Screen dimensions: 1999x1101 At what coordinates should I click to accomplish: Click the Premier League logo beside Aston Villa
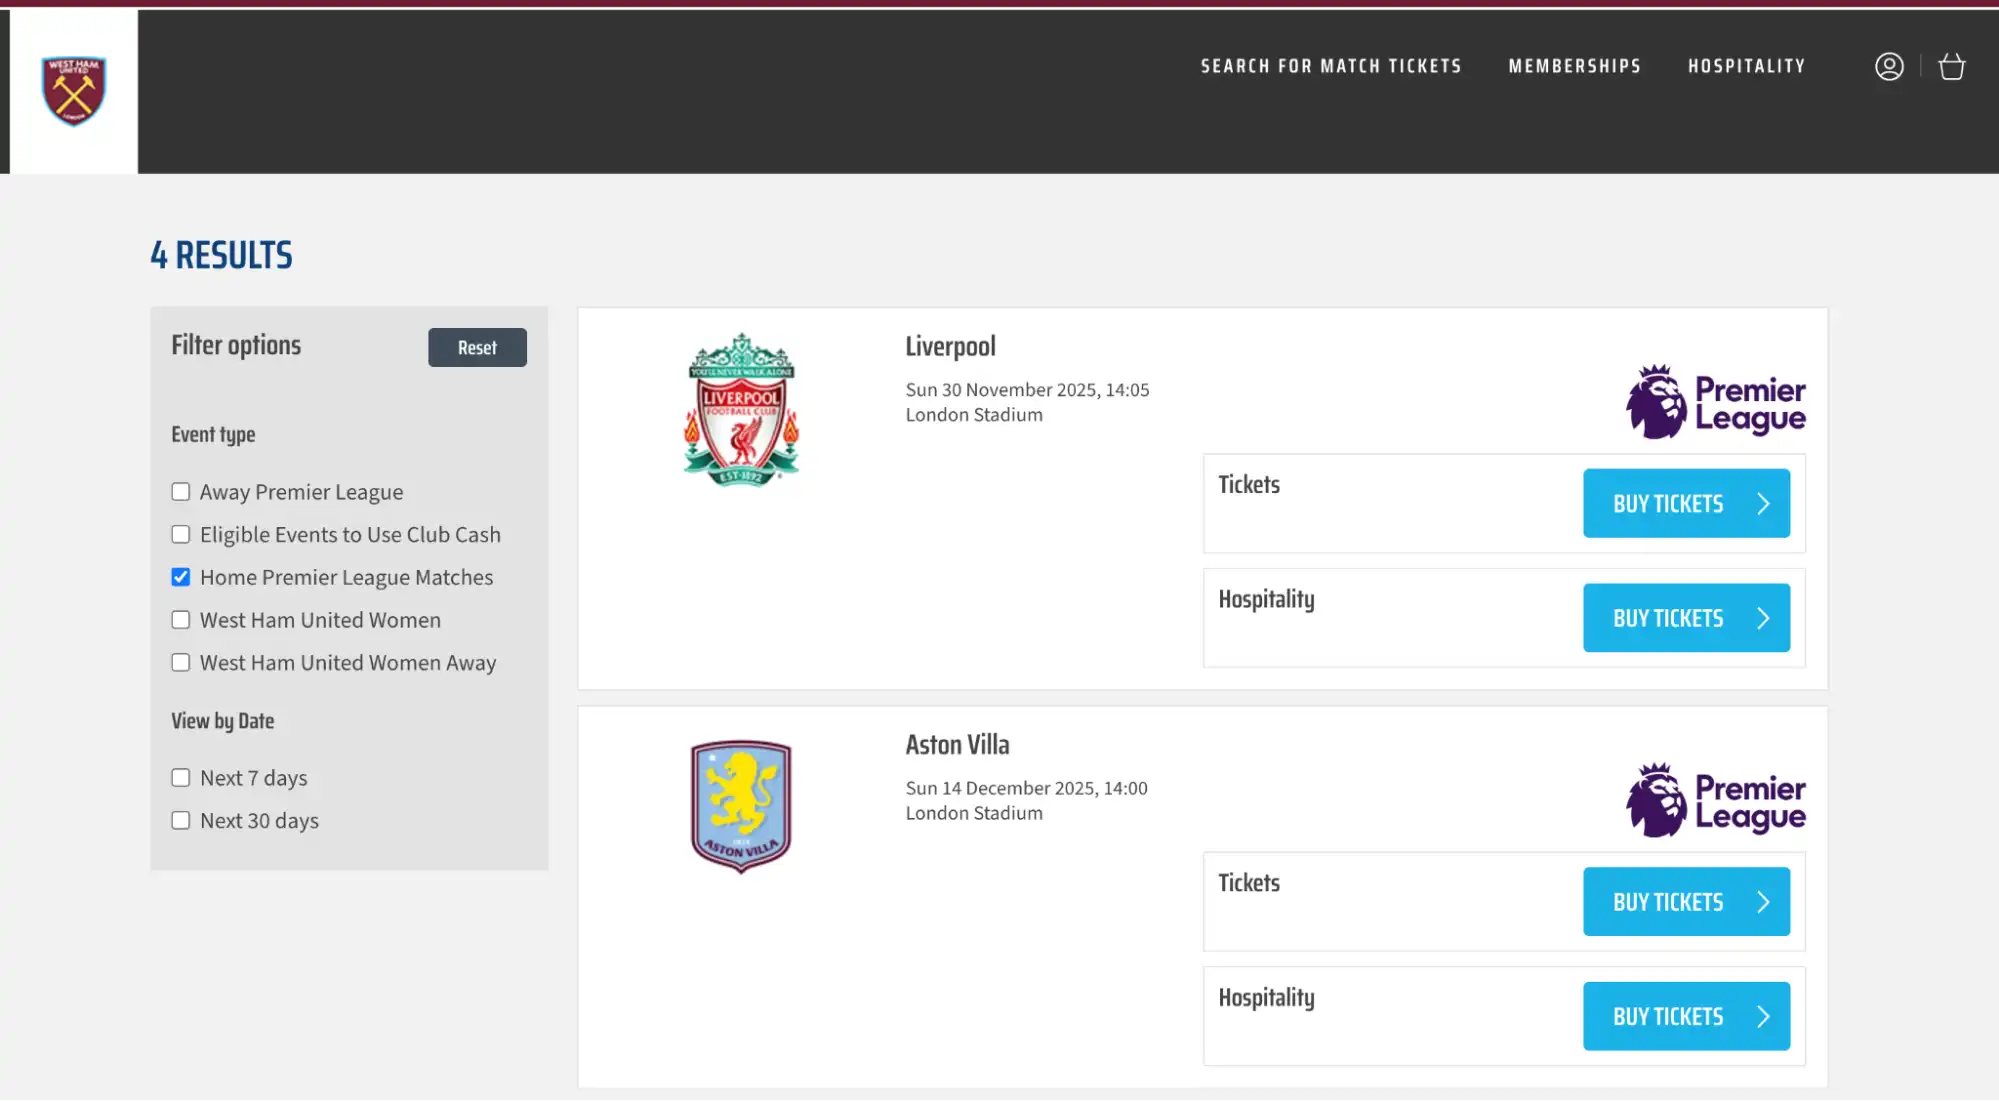[x=1714, y=800]
